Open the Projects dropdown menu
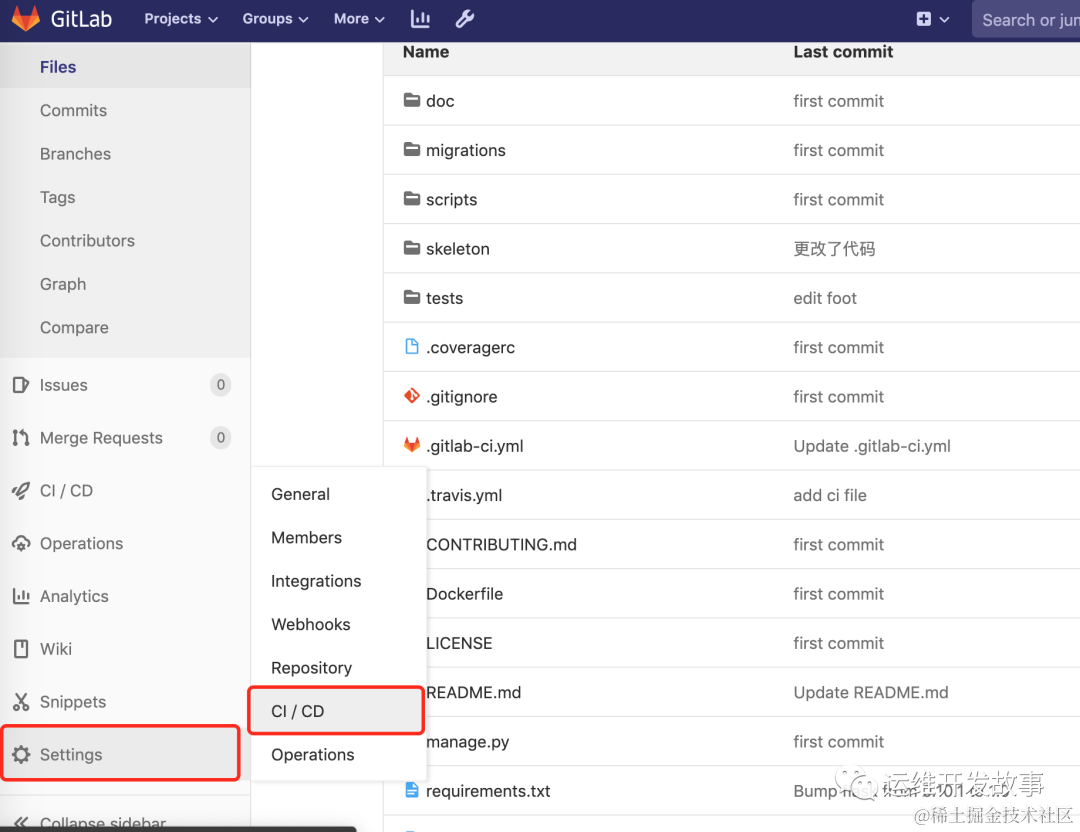Image resolution: width=1080 pixels, height=832 pixels. pos(181,19)
